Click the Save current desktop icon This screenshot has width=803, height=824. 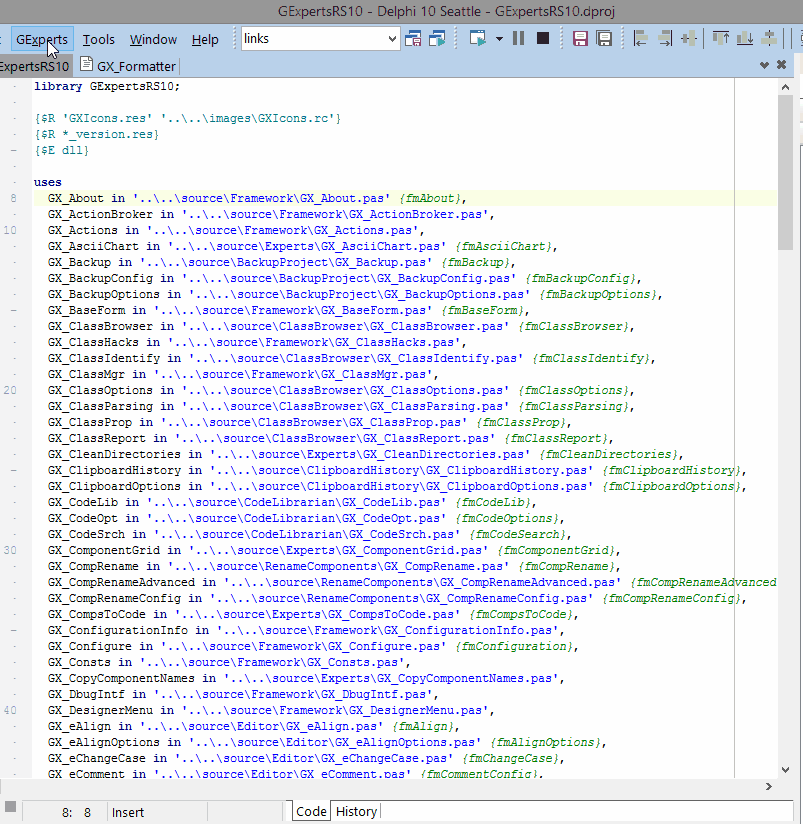pos(414,39)
